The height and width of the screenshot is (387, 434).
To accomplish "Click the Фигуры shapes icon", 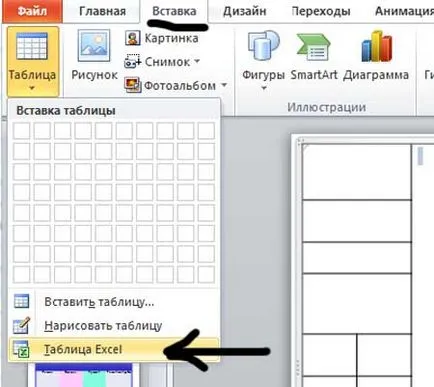I will click(263, 47).
